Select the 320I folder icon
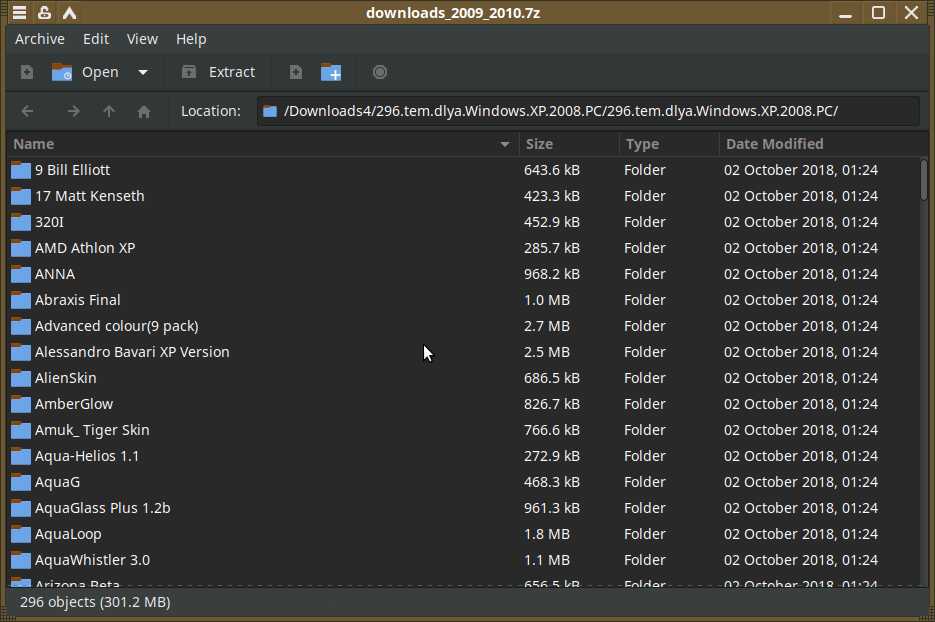The image size is (935, 622). click(x=21, y=222)
